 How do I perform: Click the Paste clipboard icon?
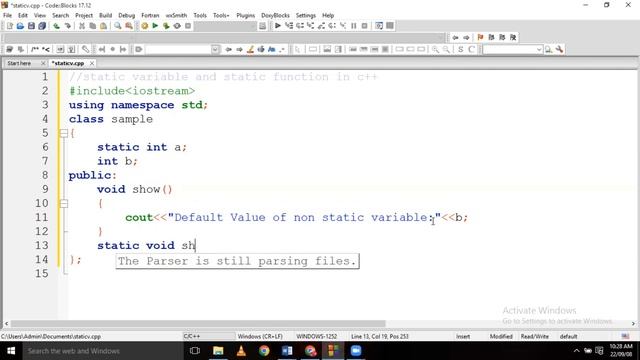tap(104, 26)
